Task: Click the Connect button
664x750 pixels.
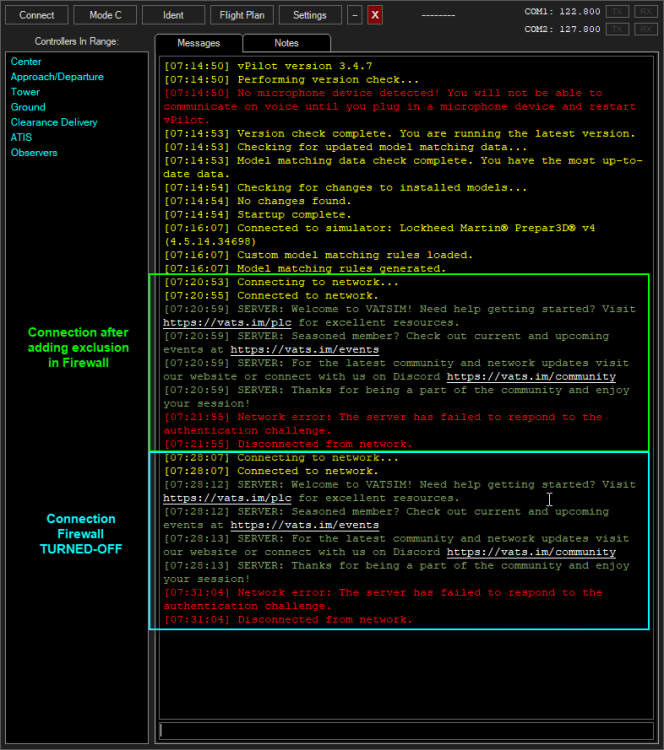Action: coord(37,15)
